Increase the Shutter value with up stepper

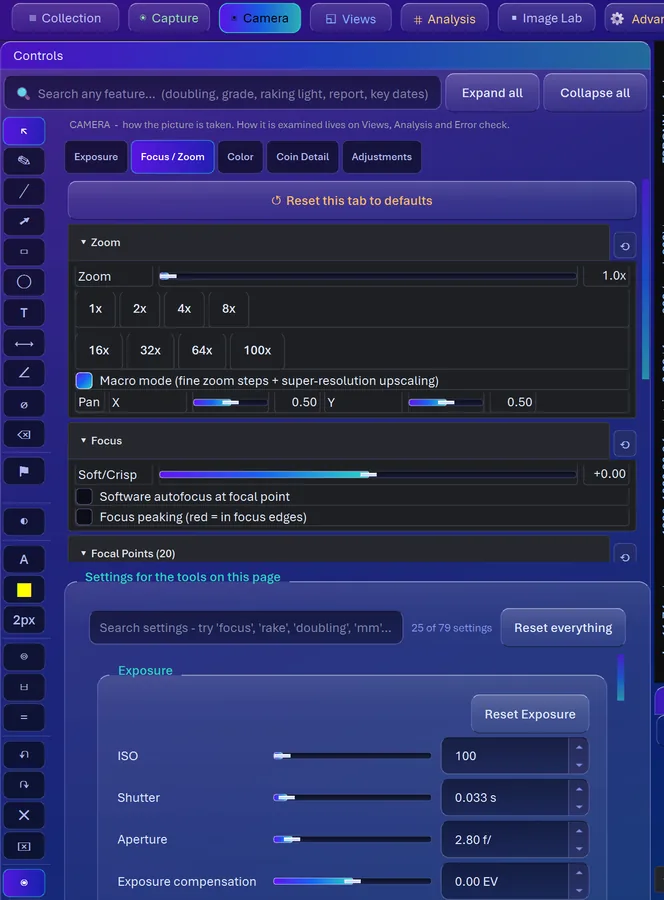578,789
